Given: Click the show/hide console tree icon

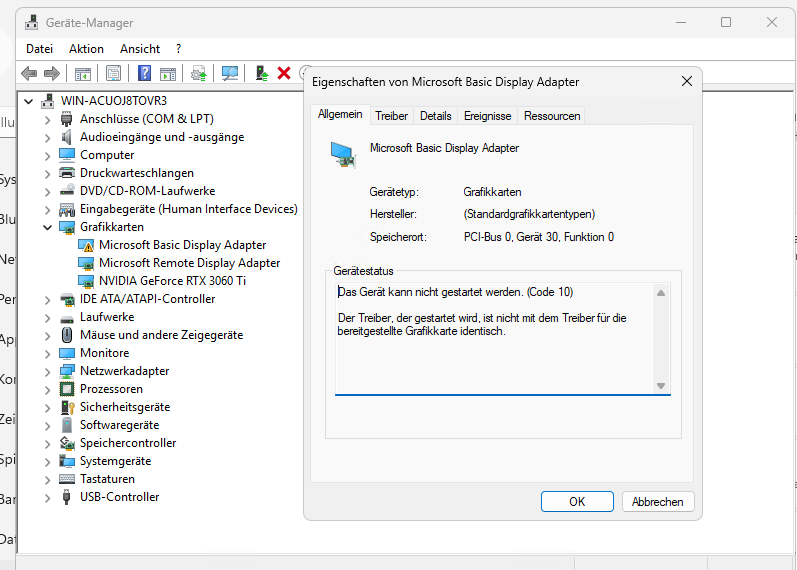Looking at the screenshot, I should point(83,74).
